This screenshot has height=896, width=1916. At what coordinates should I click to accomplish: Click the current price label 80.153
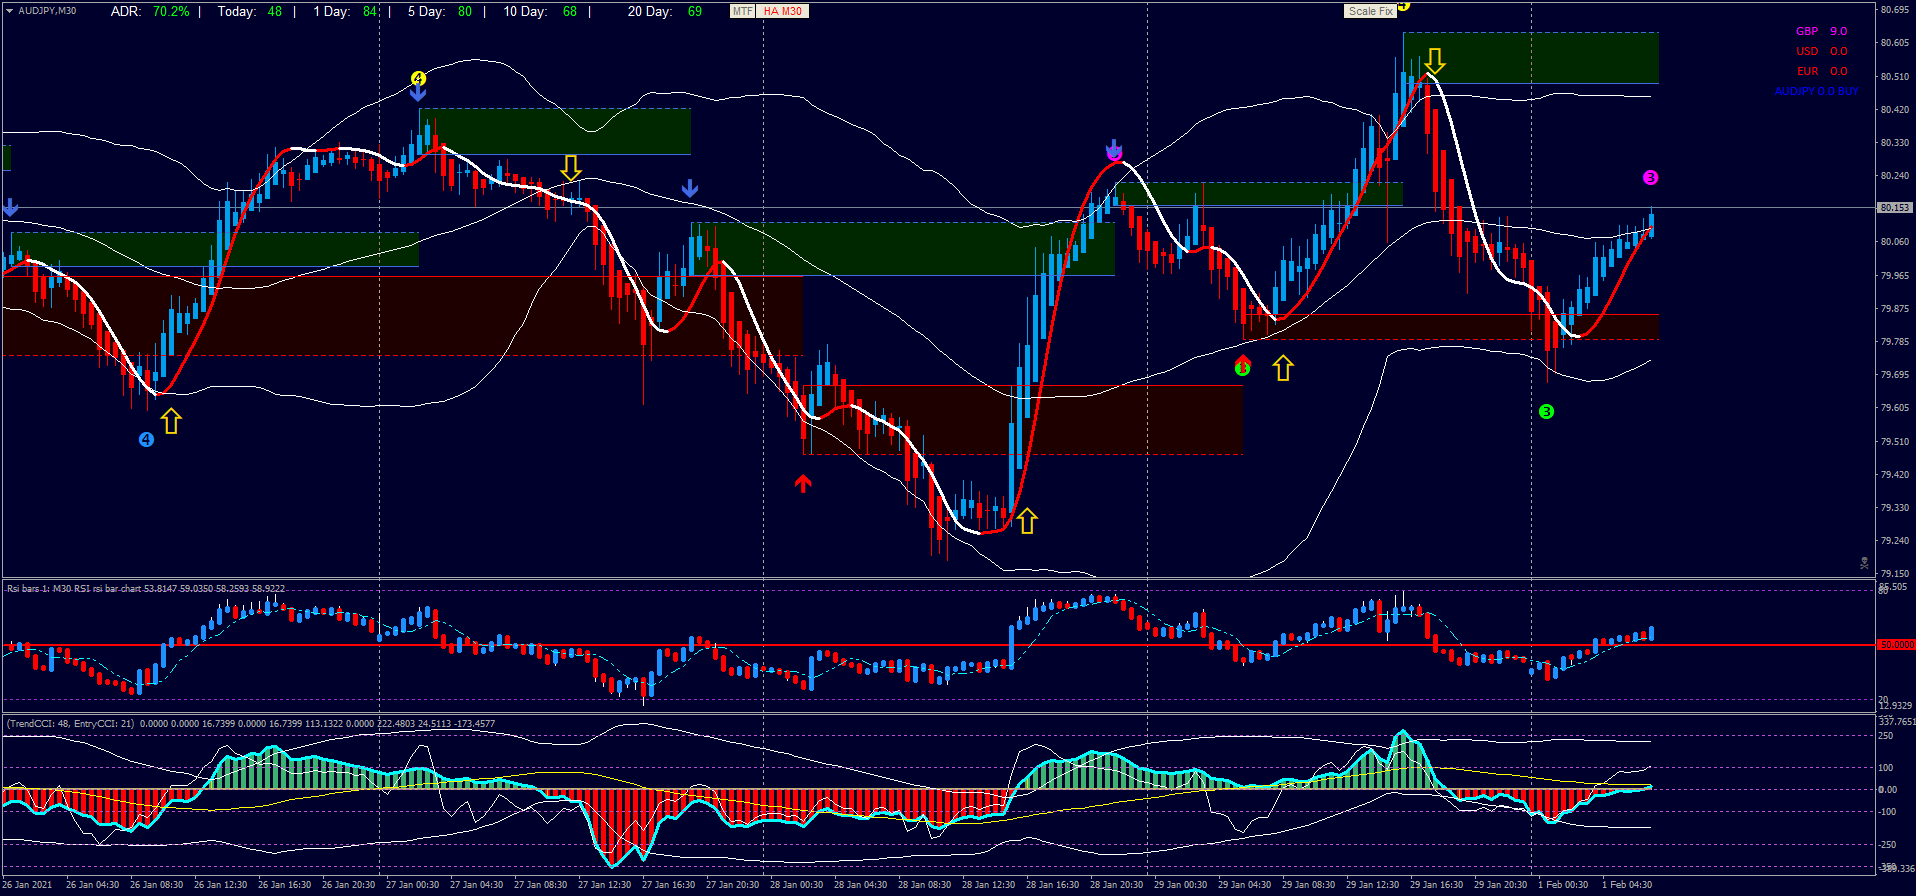tap(1894, 208)
